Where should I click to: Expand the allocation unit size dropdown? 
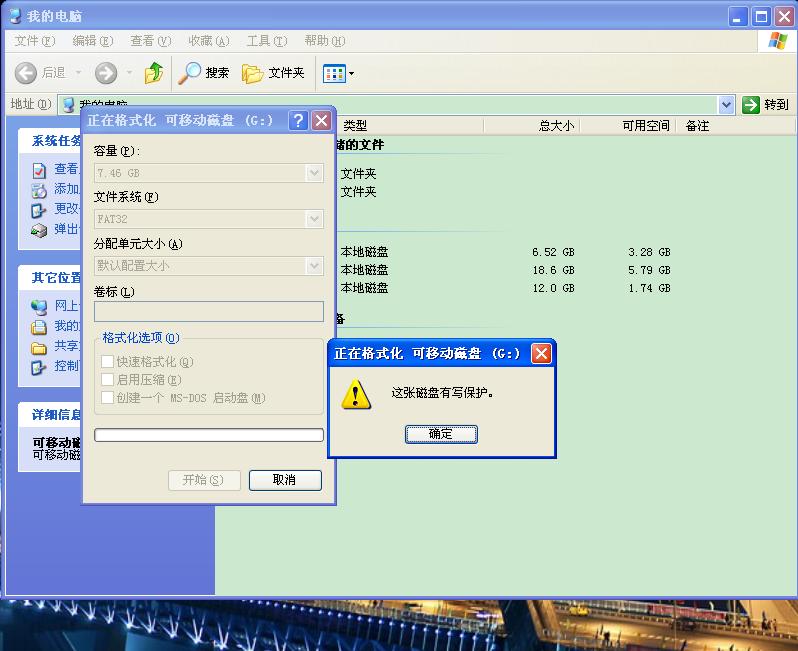pyautogui.click(x=315, y=266)
